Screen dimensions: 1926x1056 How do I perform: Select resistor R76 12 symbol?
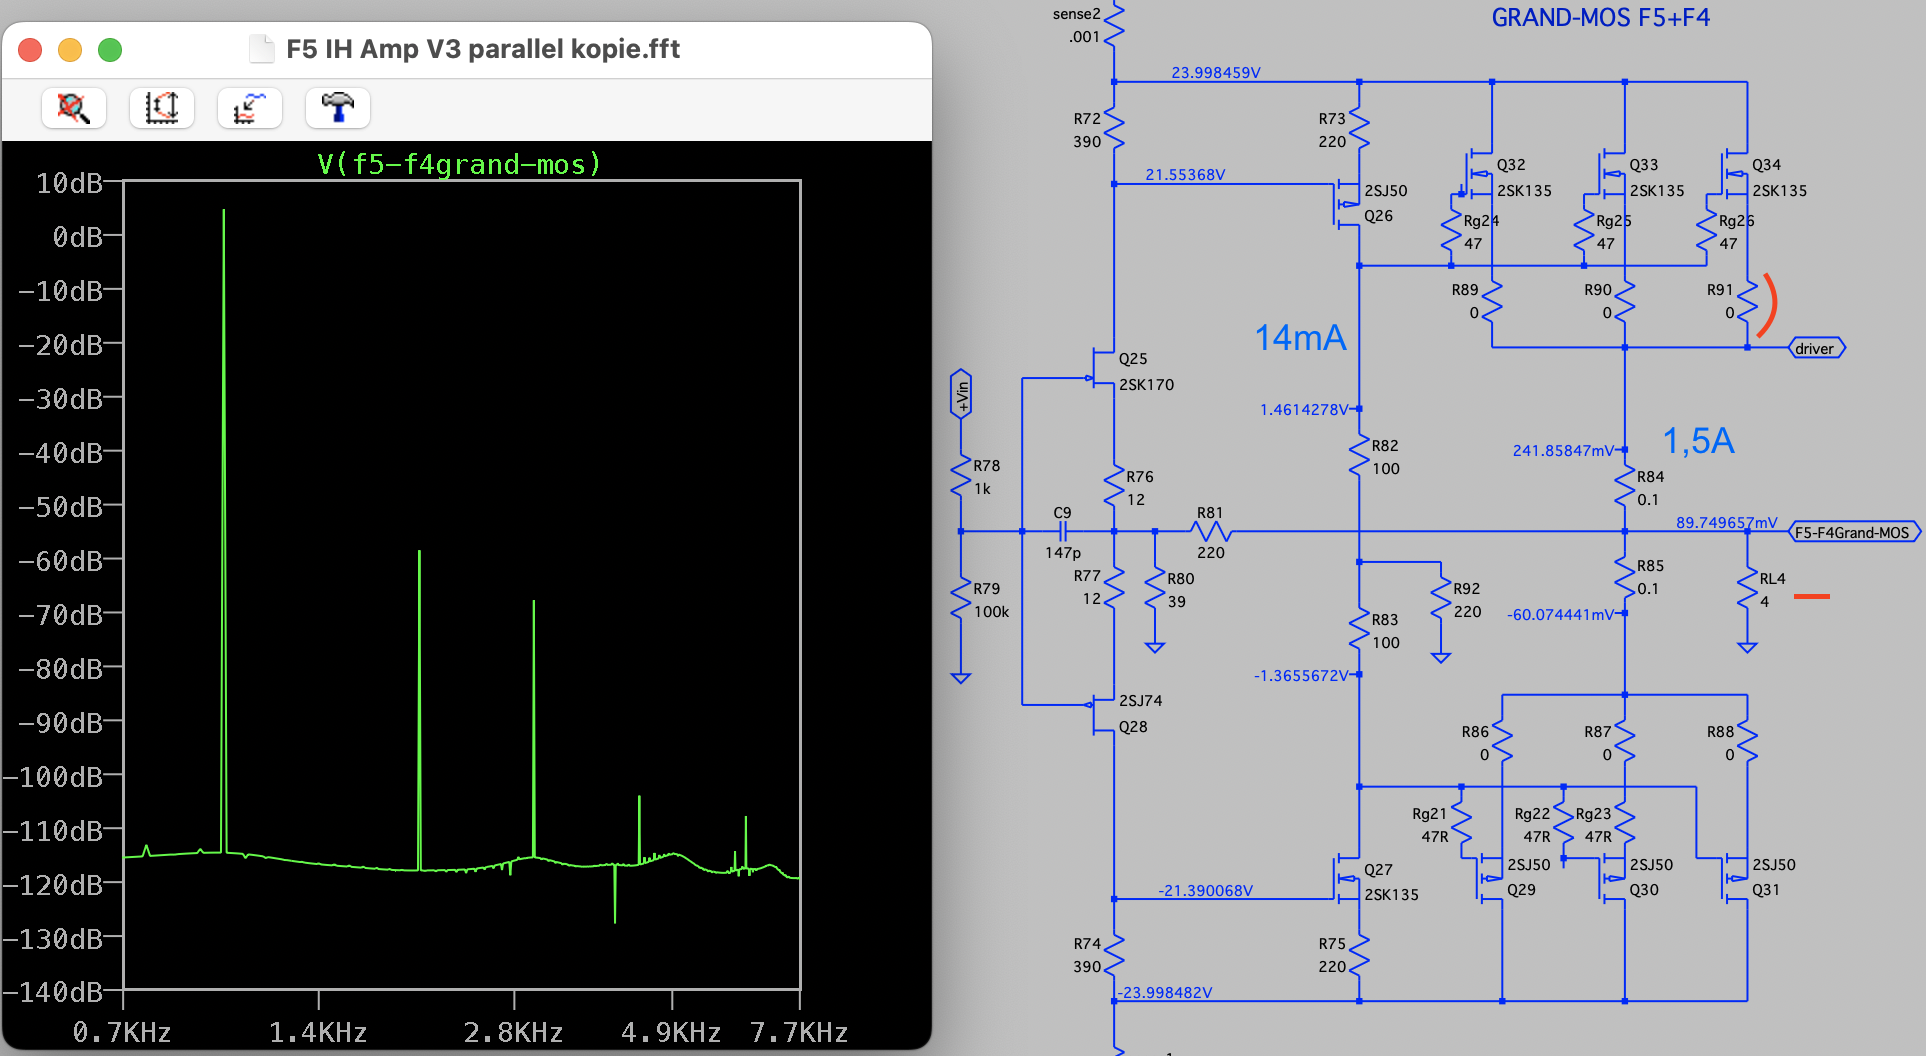click(x=1114, y=488)
